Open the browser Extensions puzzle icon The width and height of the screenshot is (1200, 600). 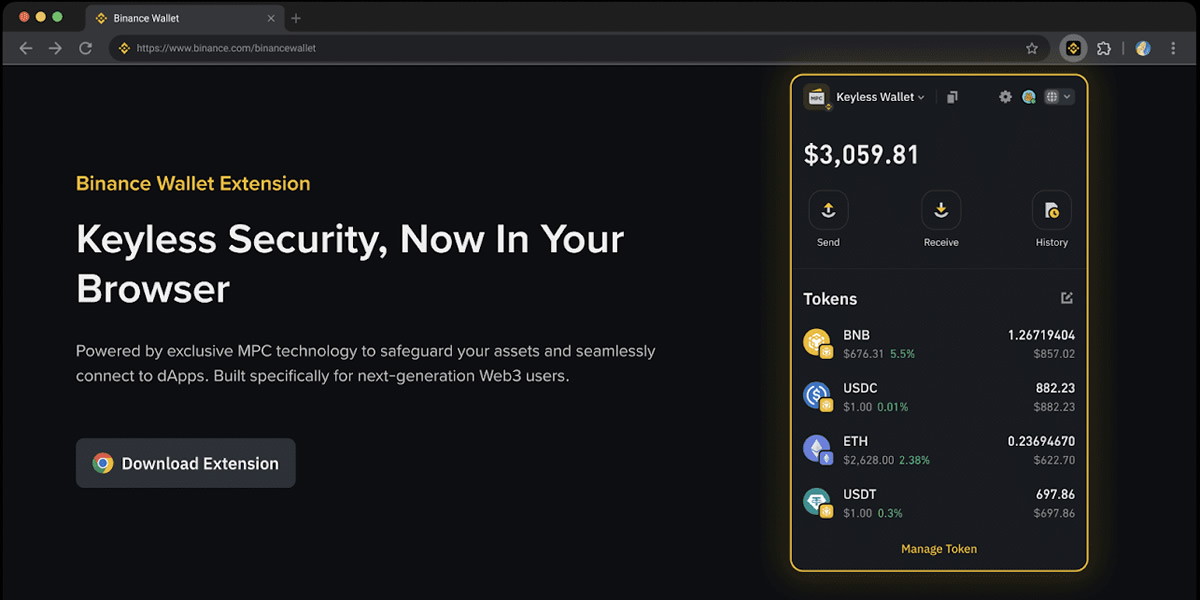click(1104, 48)
